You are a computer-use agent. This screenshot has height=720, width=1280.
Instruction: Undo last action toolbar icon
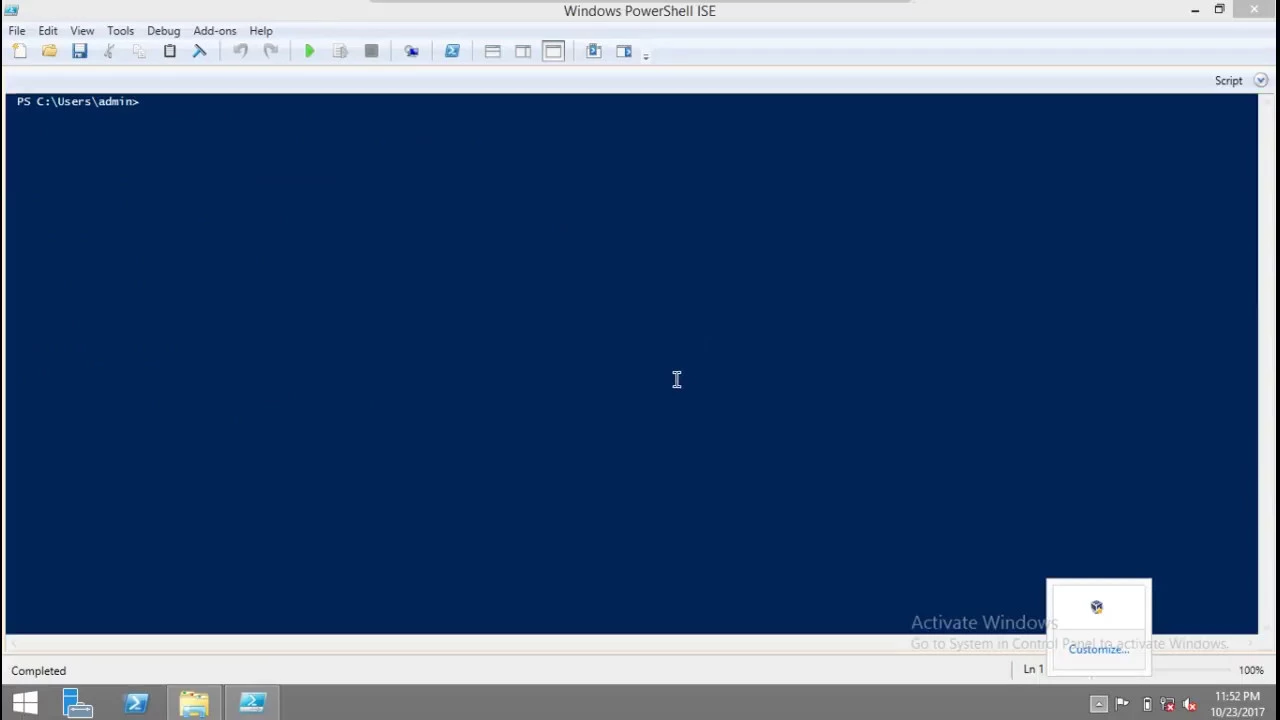tap(240, 51)
